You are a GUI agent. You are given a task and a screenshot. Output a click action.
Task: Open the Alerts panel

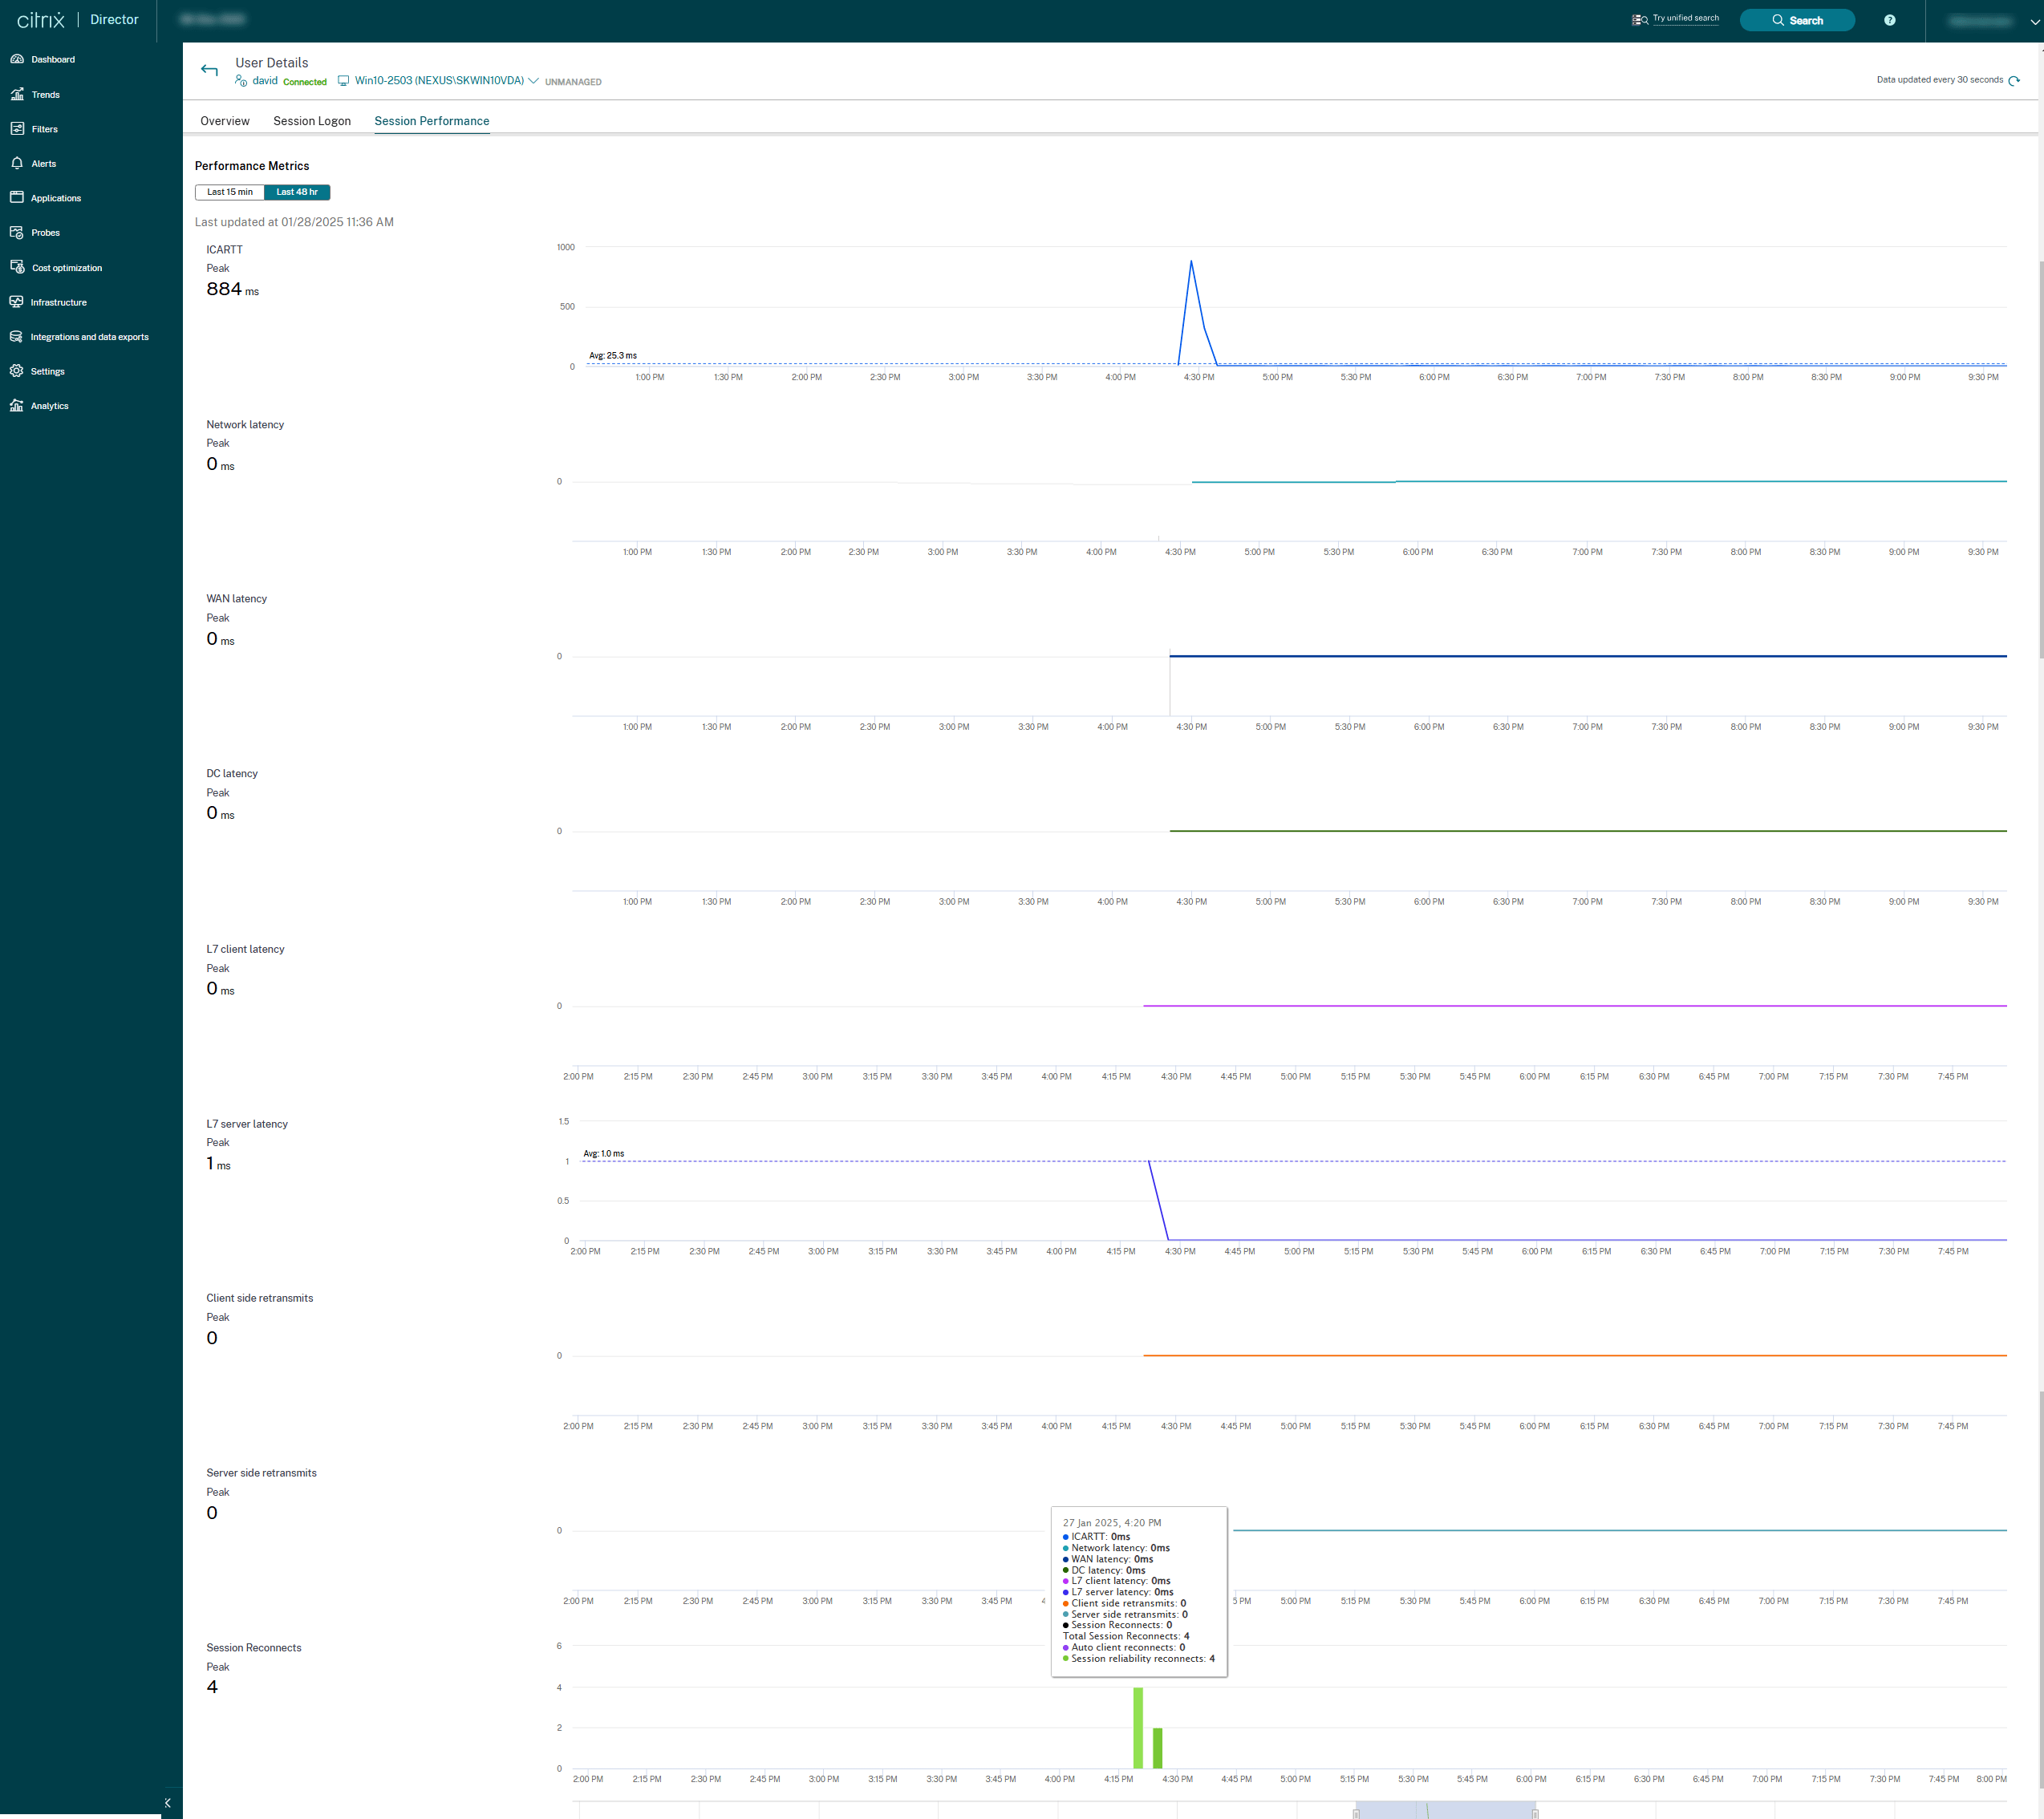44,163
